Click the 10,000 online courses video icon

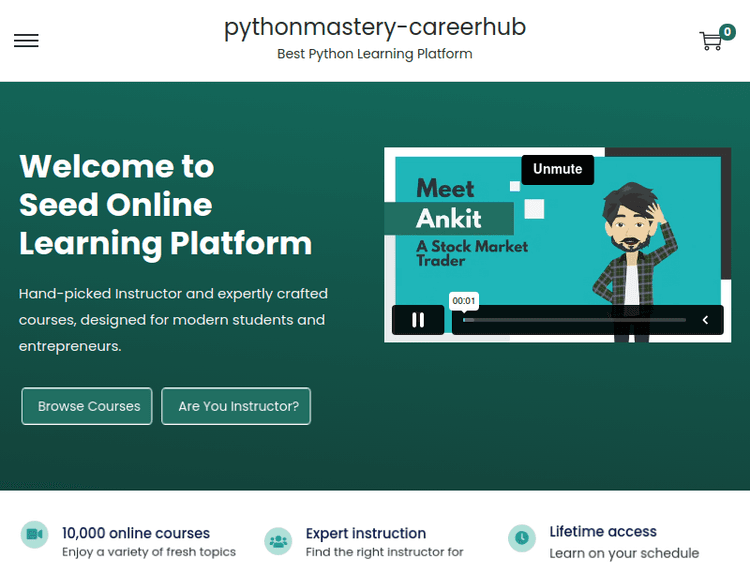click(34, 534)
